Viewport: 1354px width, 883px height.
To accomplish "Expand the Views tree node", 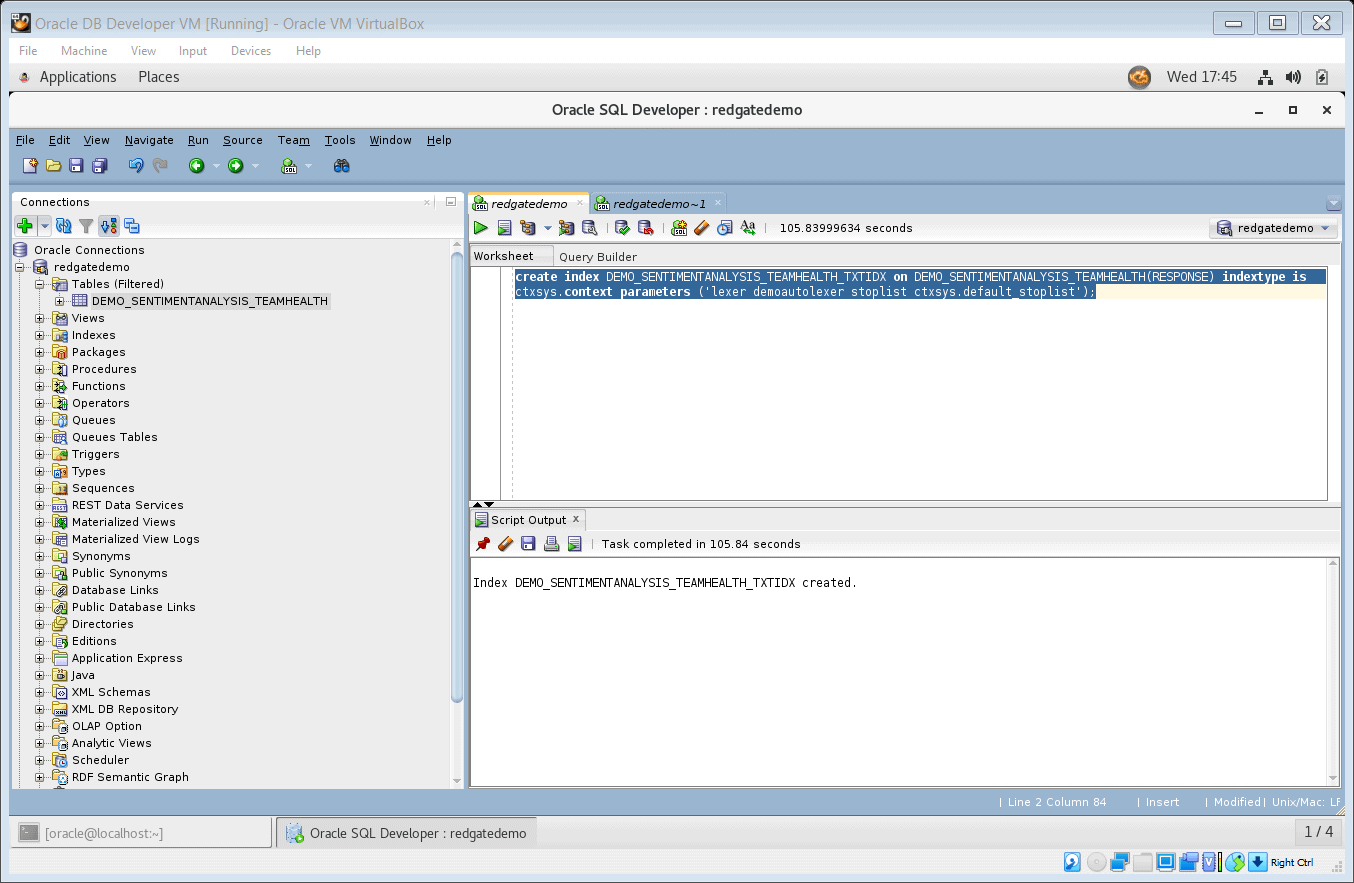I will (x=40, y=318).
